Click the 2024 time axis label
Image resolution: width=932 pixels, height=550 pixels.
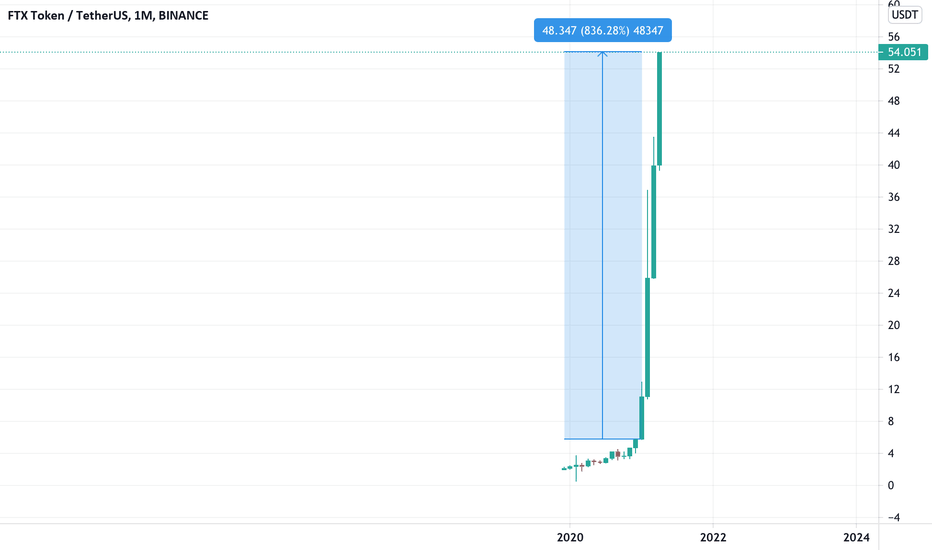pos(857,538)
